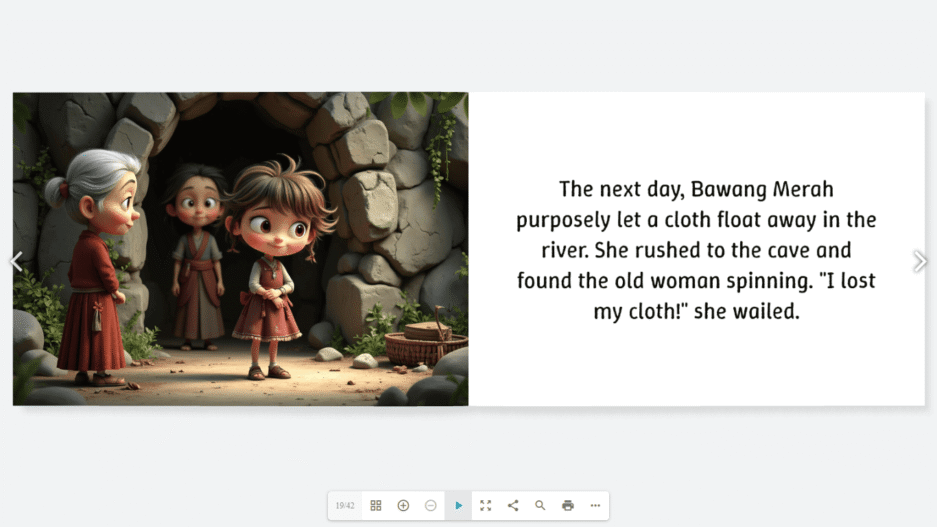Start autoplay with the play button
The width and height of the screenshot is (937, 527).
click(458, 505)
